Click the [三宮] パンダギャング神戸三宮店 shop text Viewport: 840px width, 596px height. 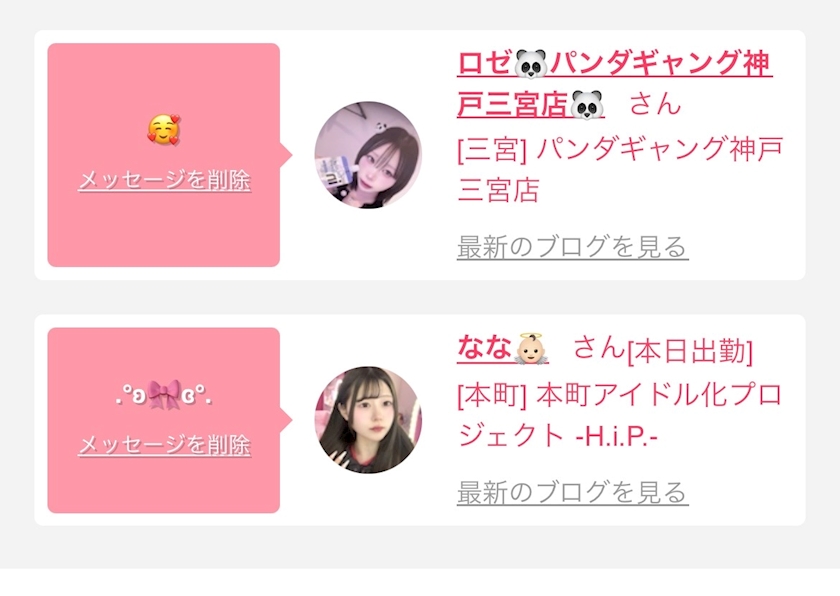click(x=620, y=169)
